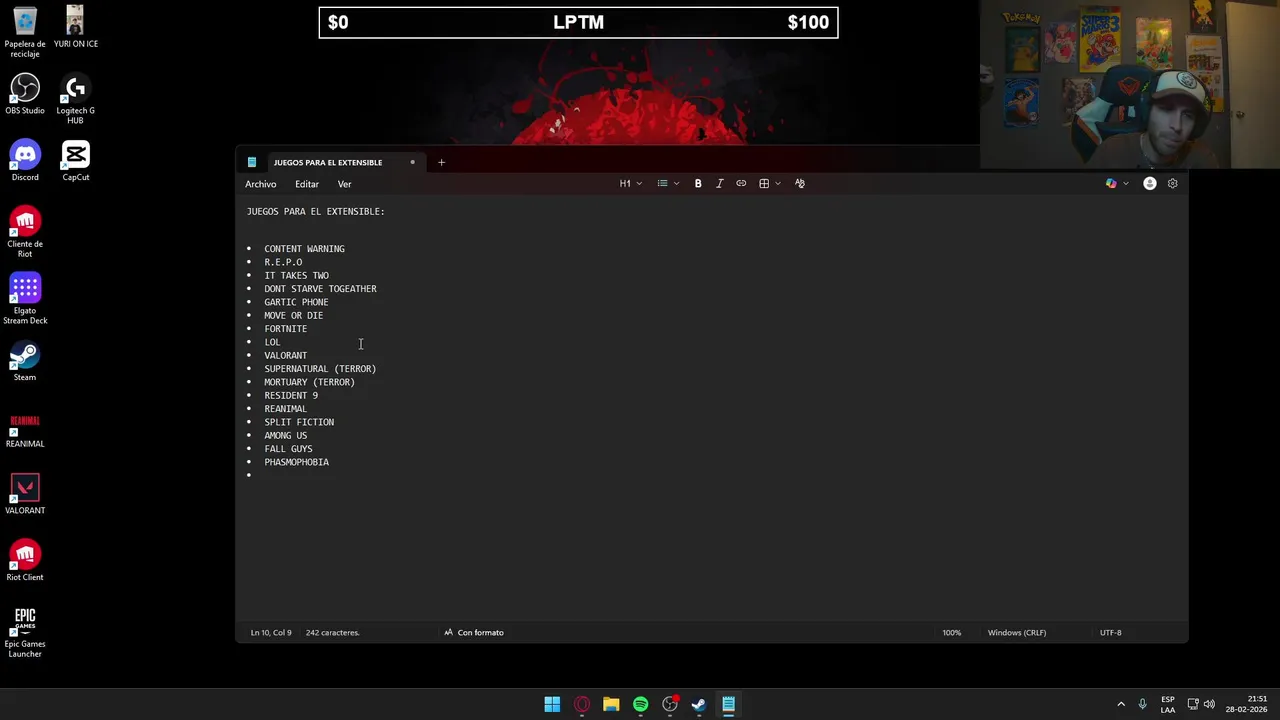Click the PHASMOPHOBIA line

(x=296, y=462)
